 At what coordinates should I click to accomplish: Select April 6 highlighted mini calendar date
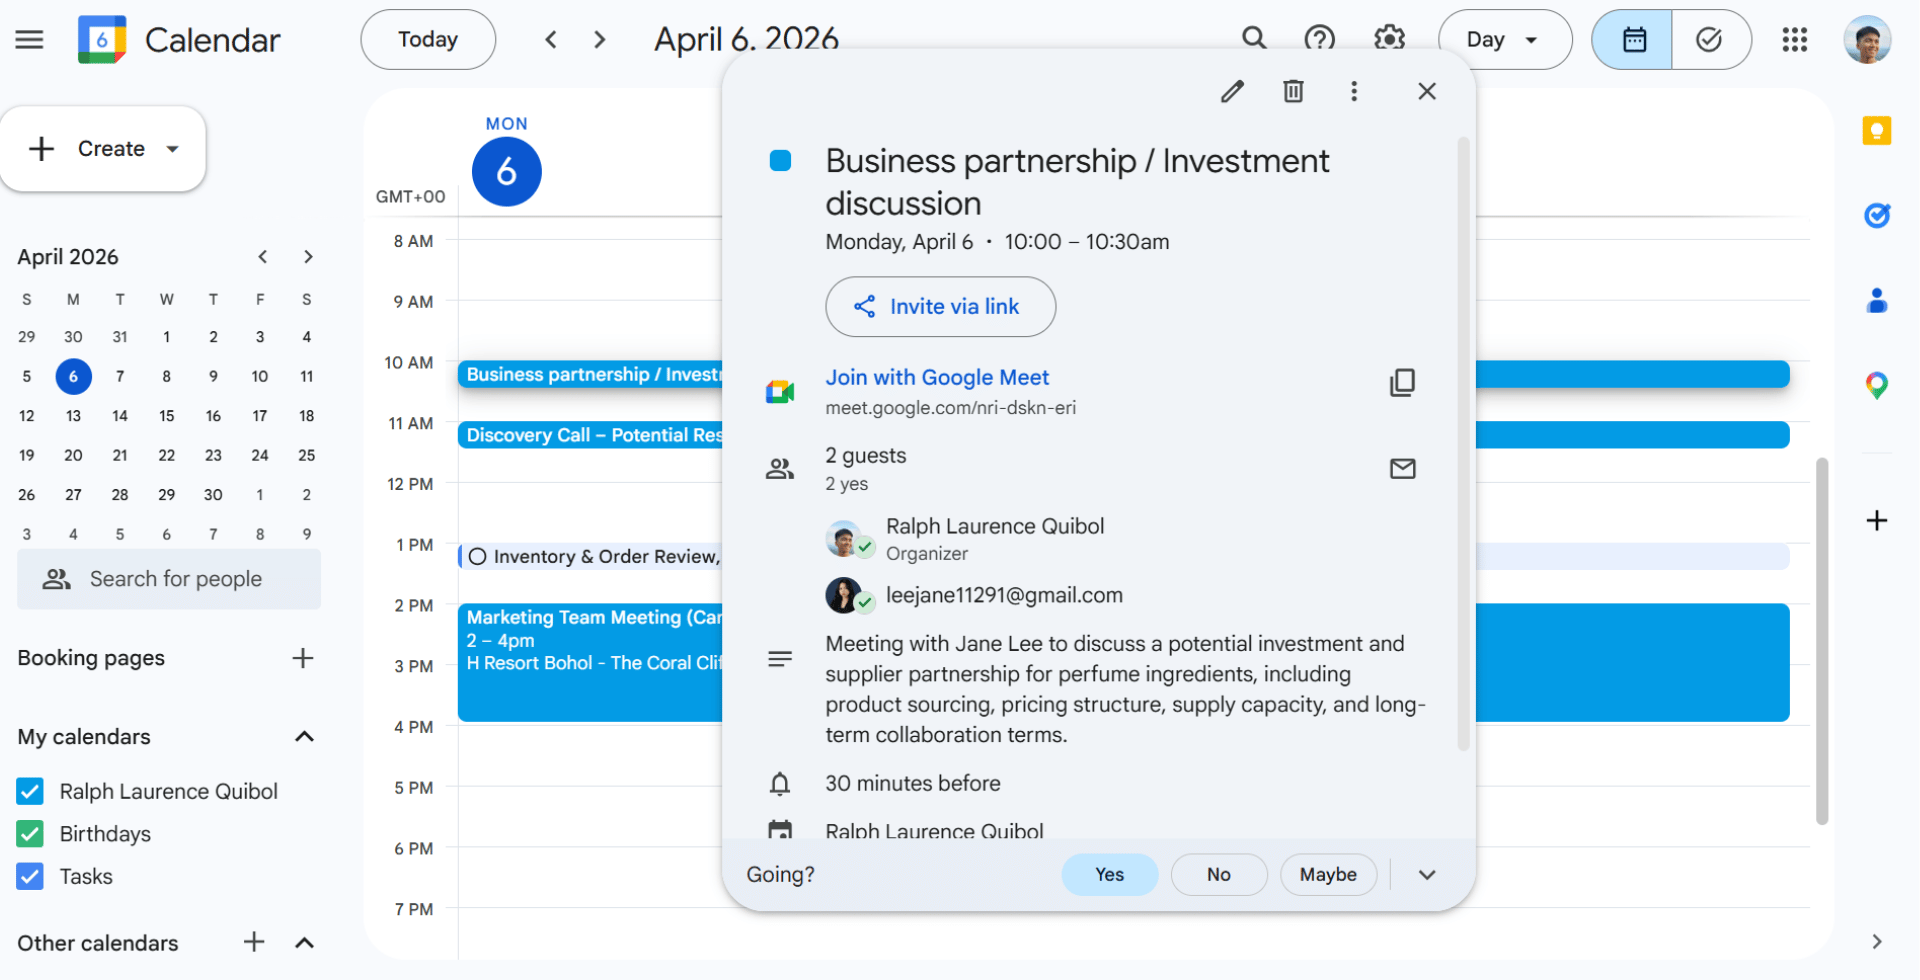73,377
